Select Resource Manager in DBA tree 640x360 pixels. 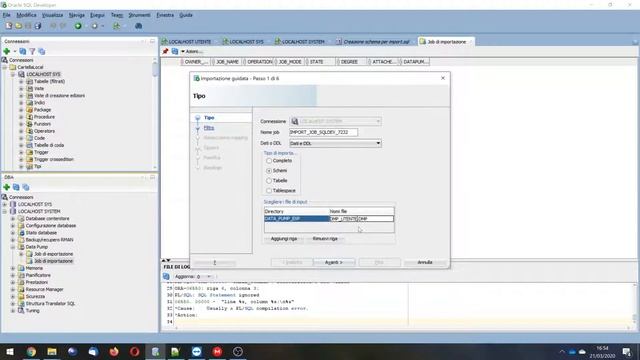point(44,289)
